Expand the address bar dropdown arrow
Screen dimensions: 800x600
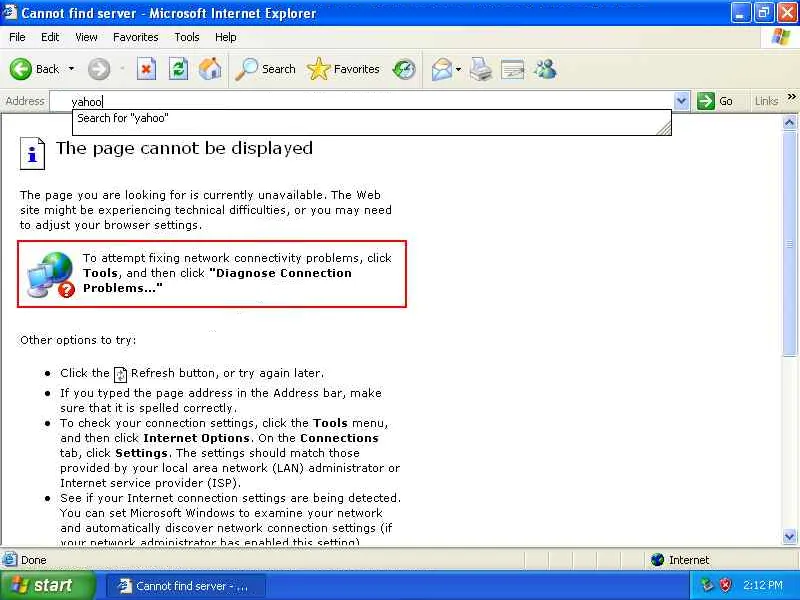point(682,101)
